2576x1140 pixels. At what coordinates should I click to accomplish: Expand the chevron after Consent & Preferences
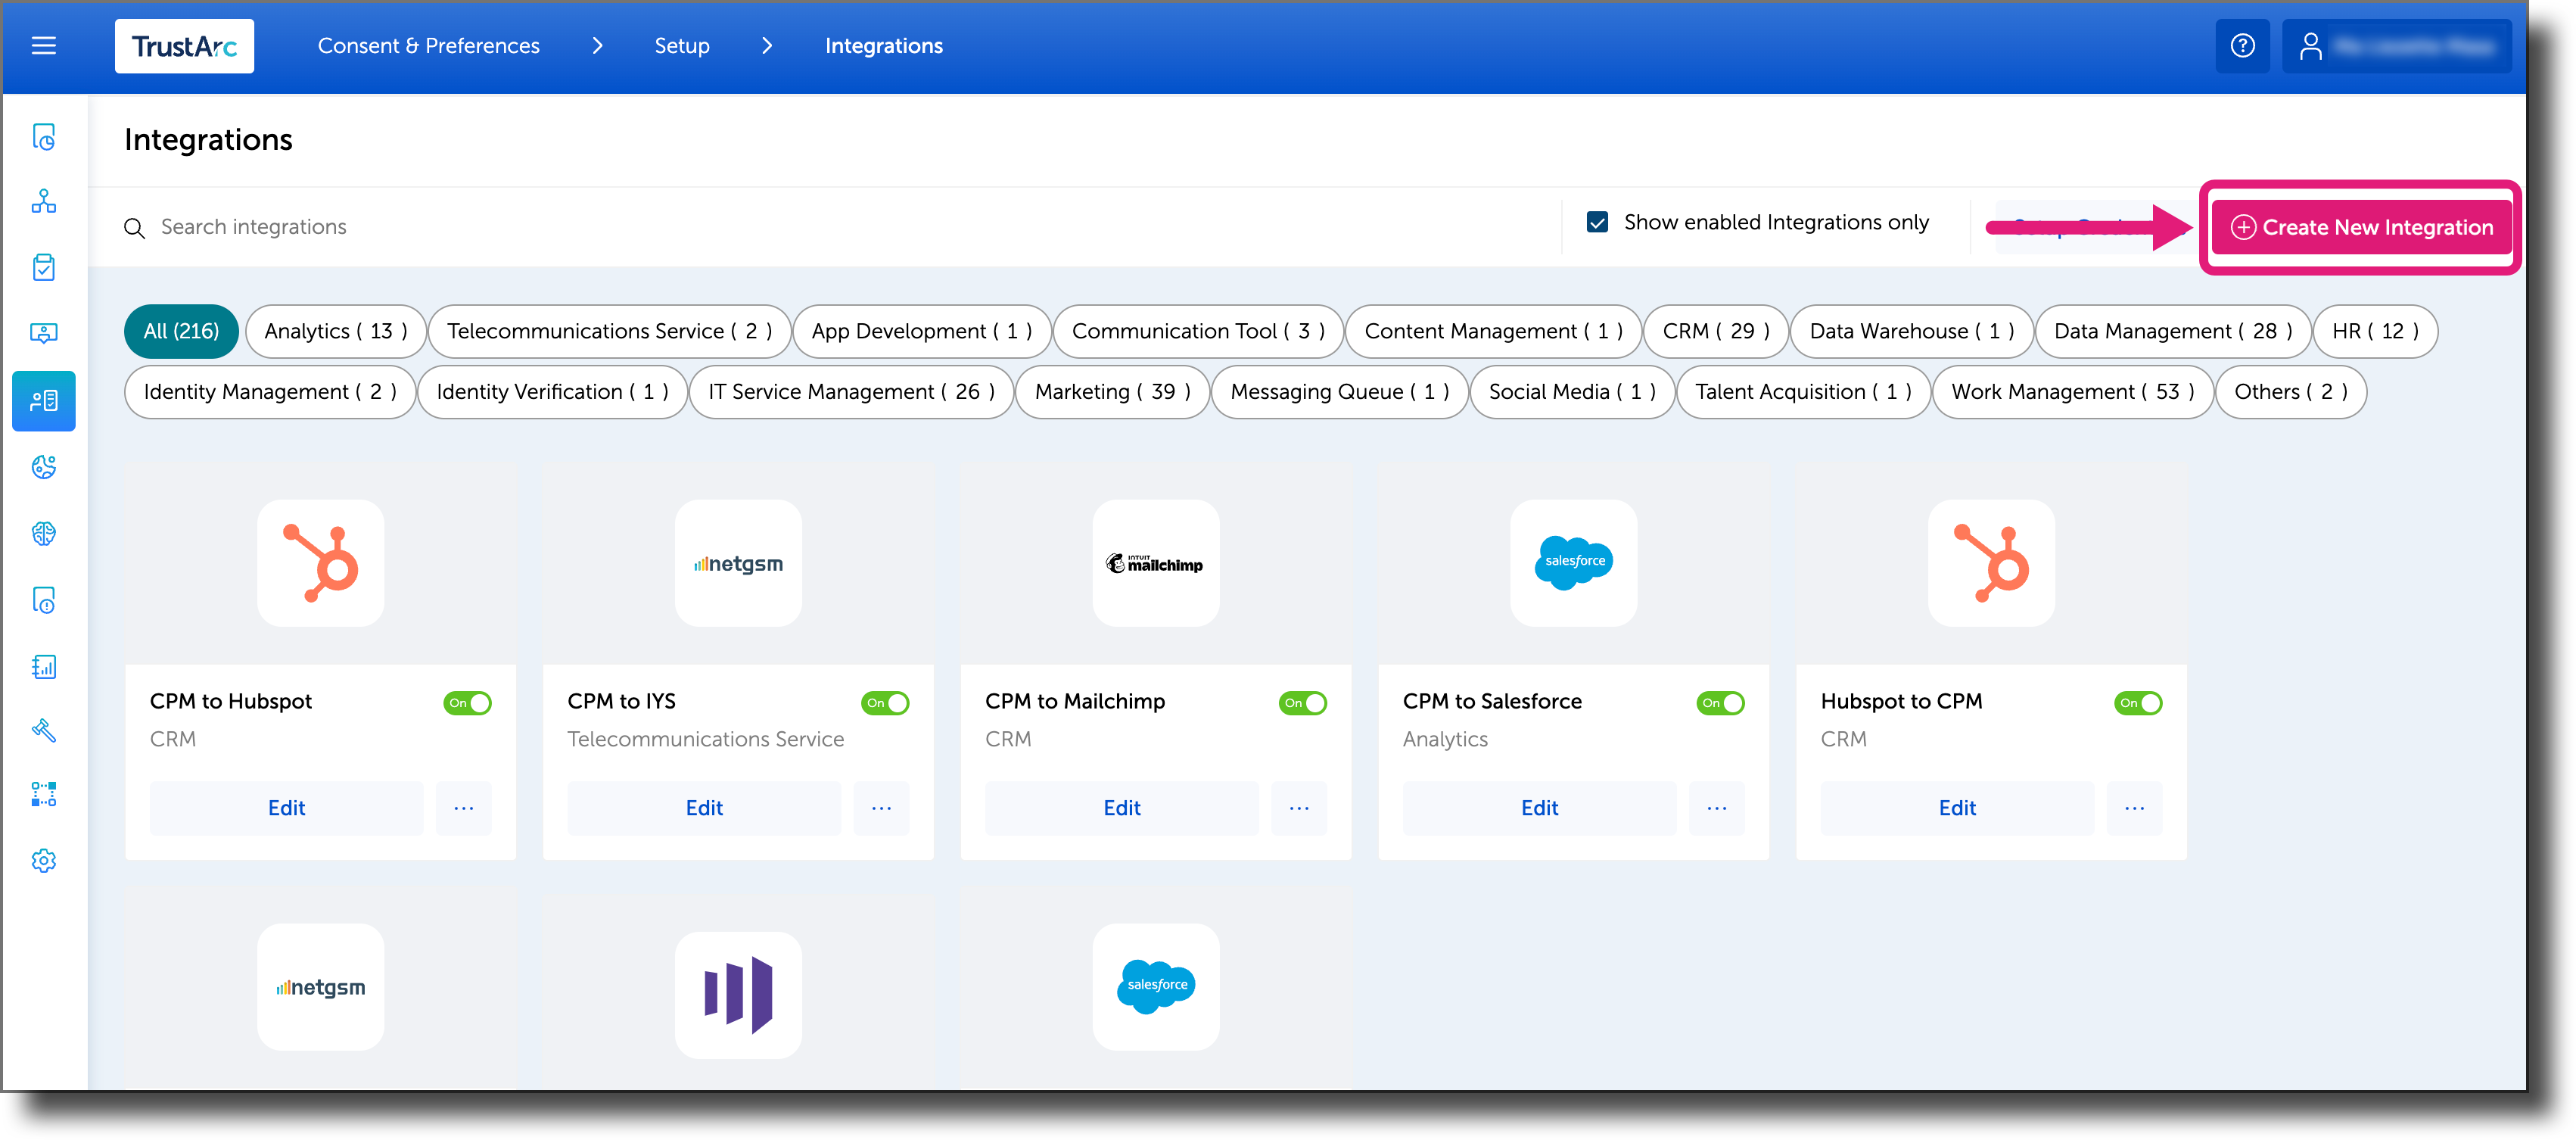point(597,46)
